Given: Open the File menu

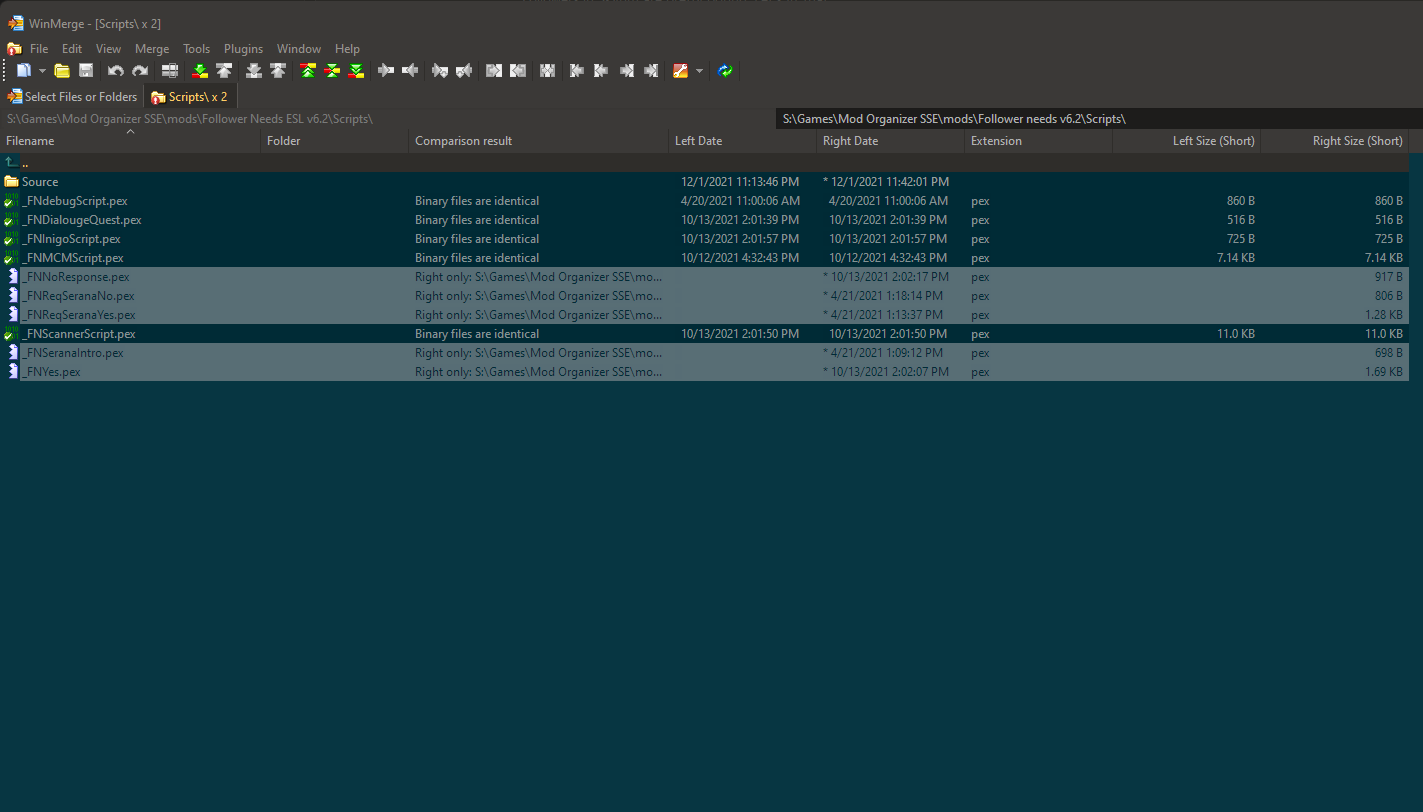Looking at the screenshot, I should (x=39, y=49).
